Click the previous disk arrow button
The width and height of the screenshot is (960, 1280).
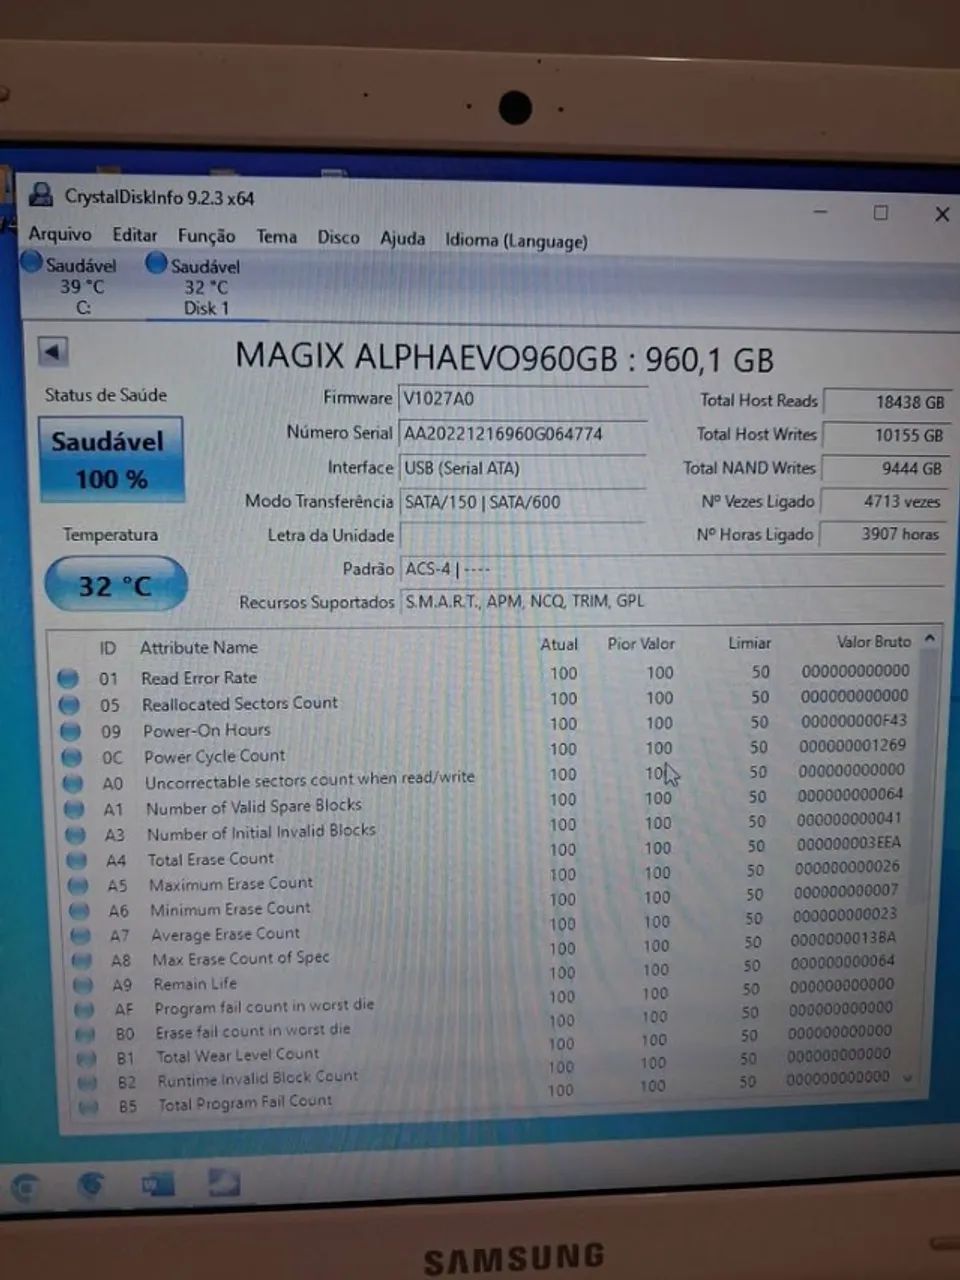click(x=53, y=351)
